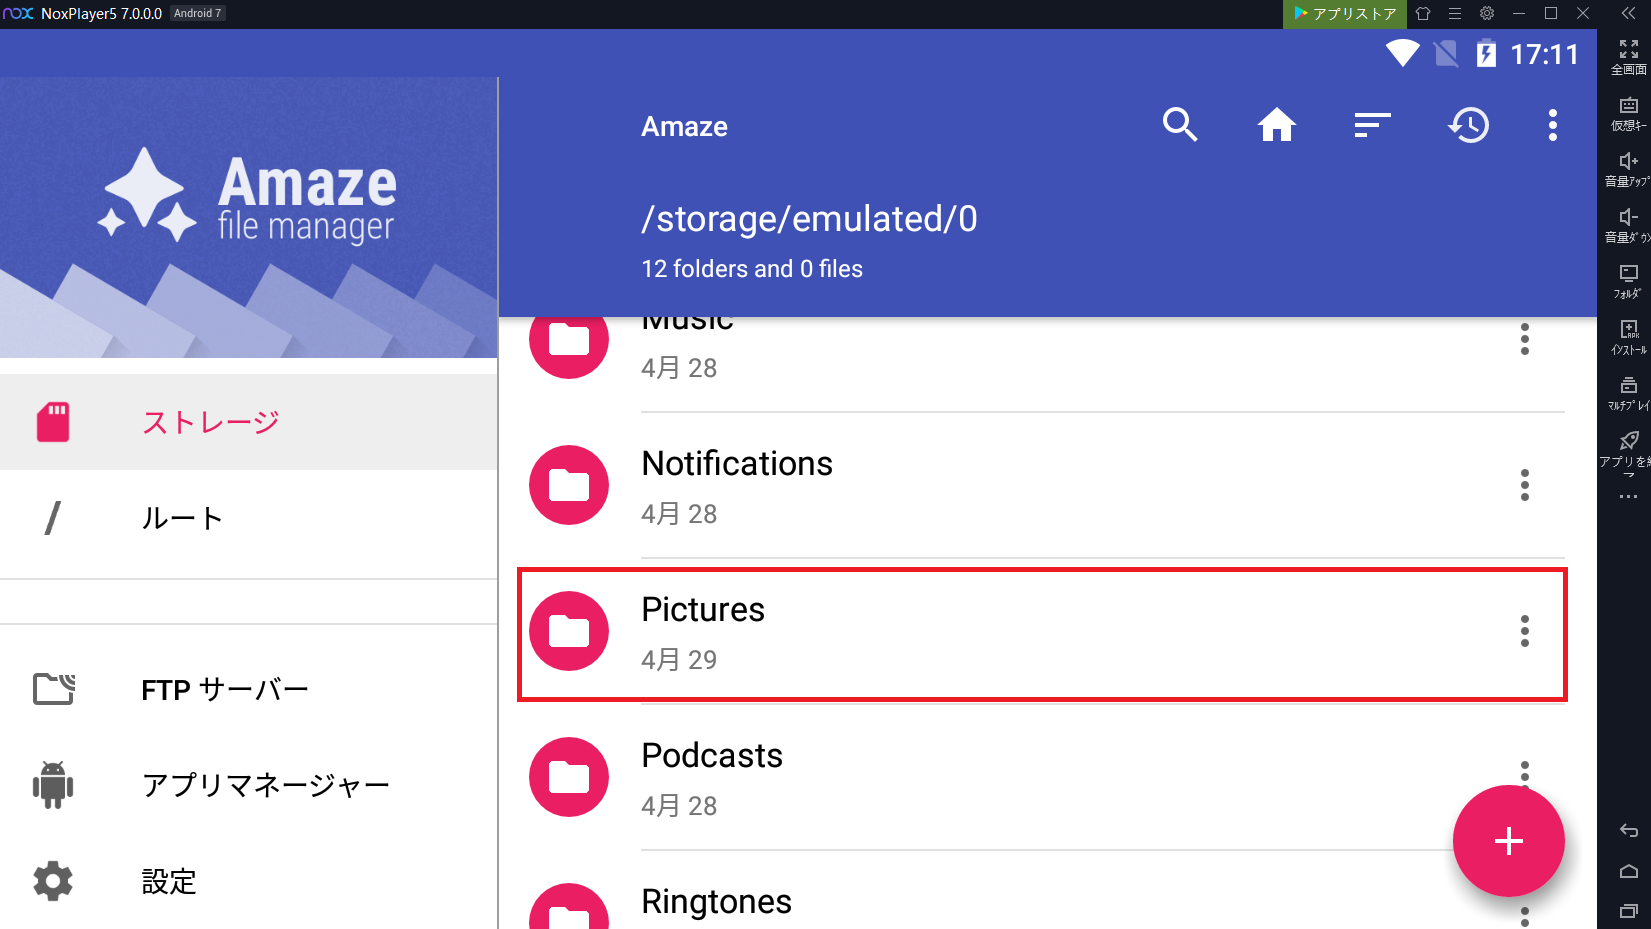Image resolution: width=1651 pixels, height=929 pixels.
Task: Open options menu for Music folder
Action: 1525,339
